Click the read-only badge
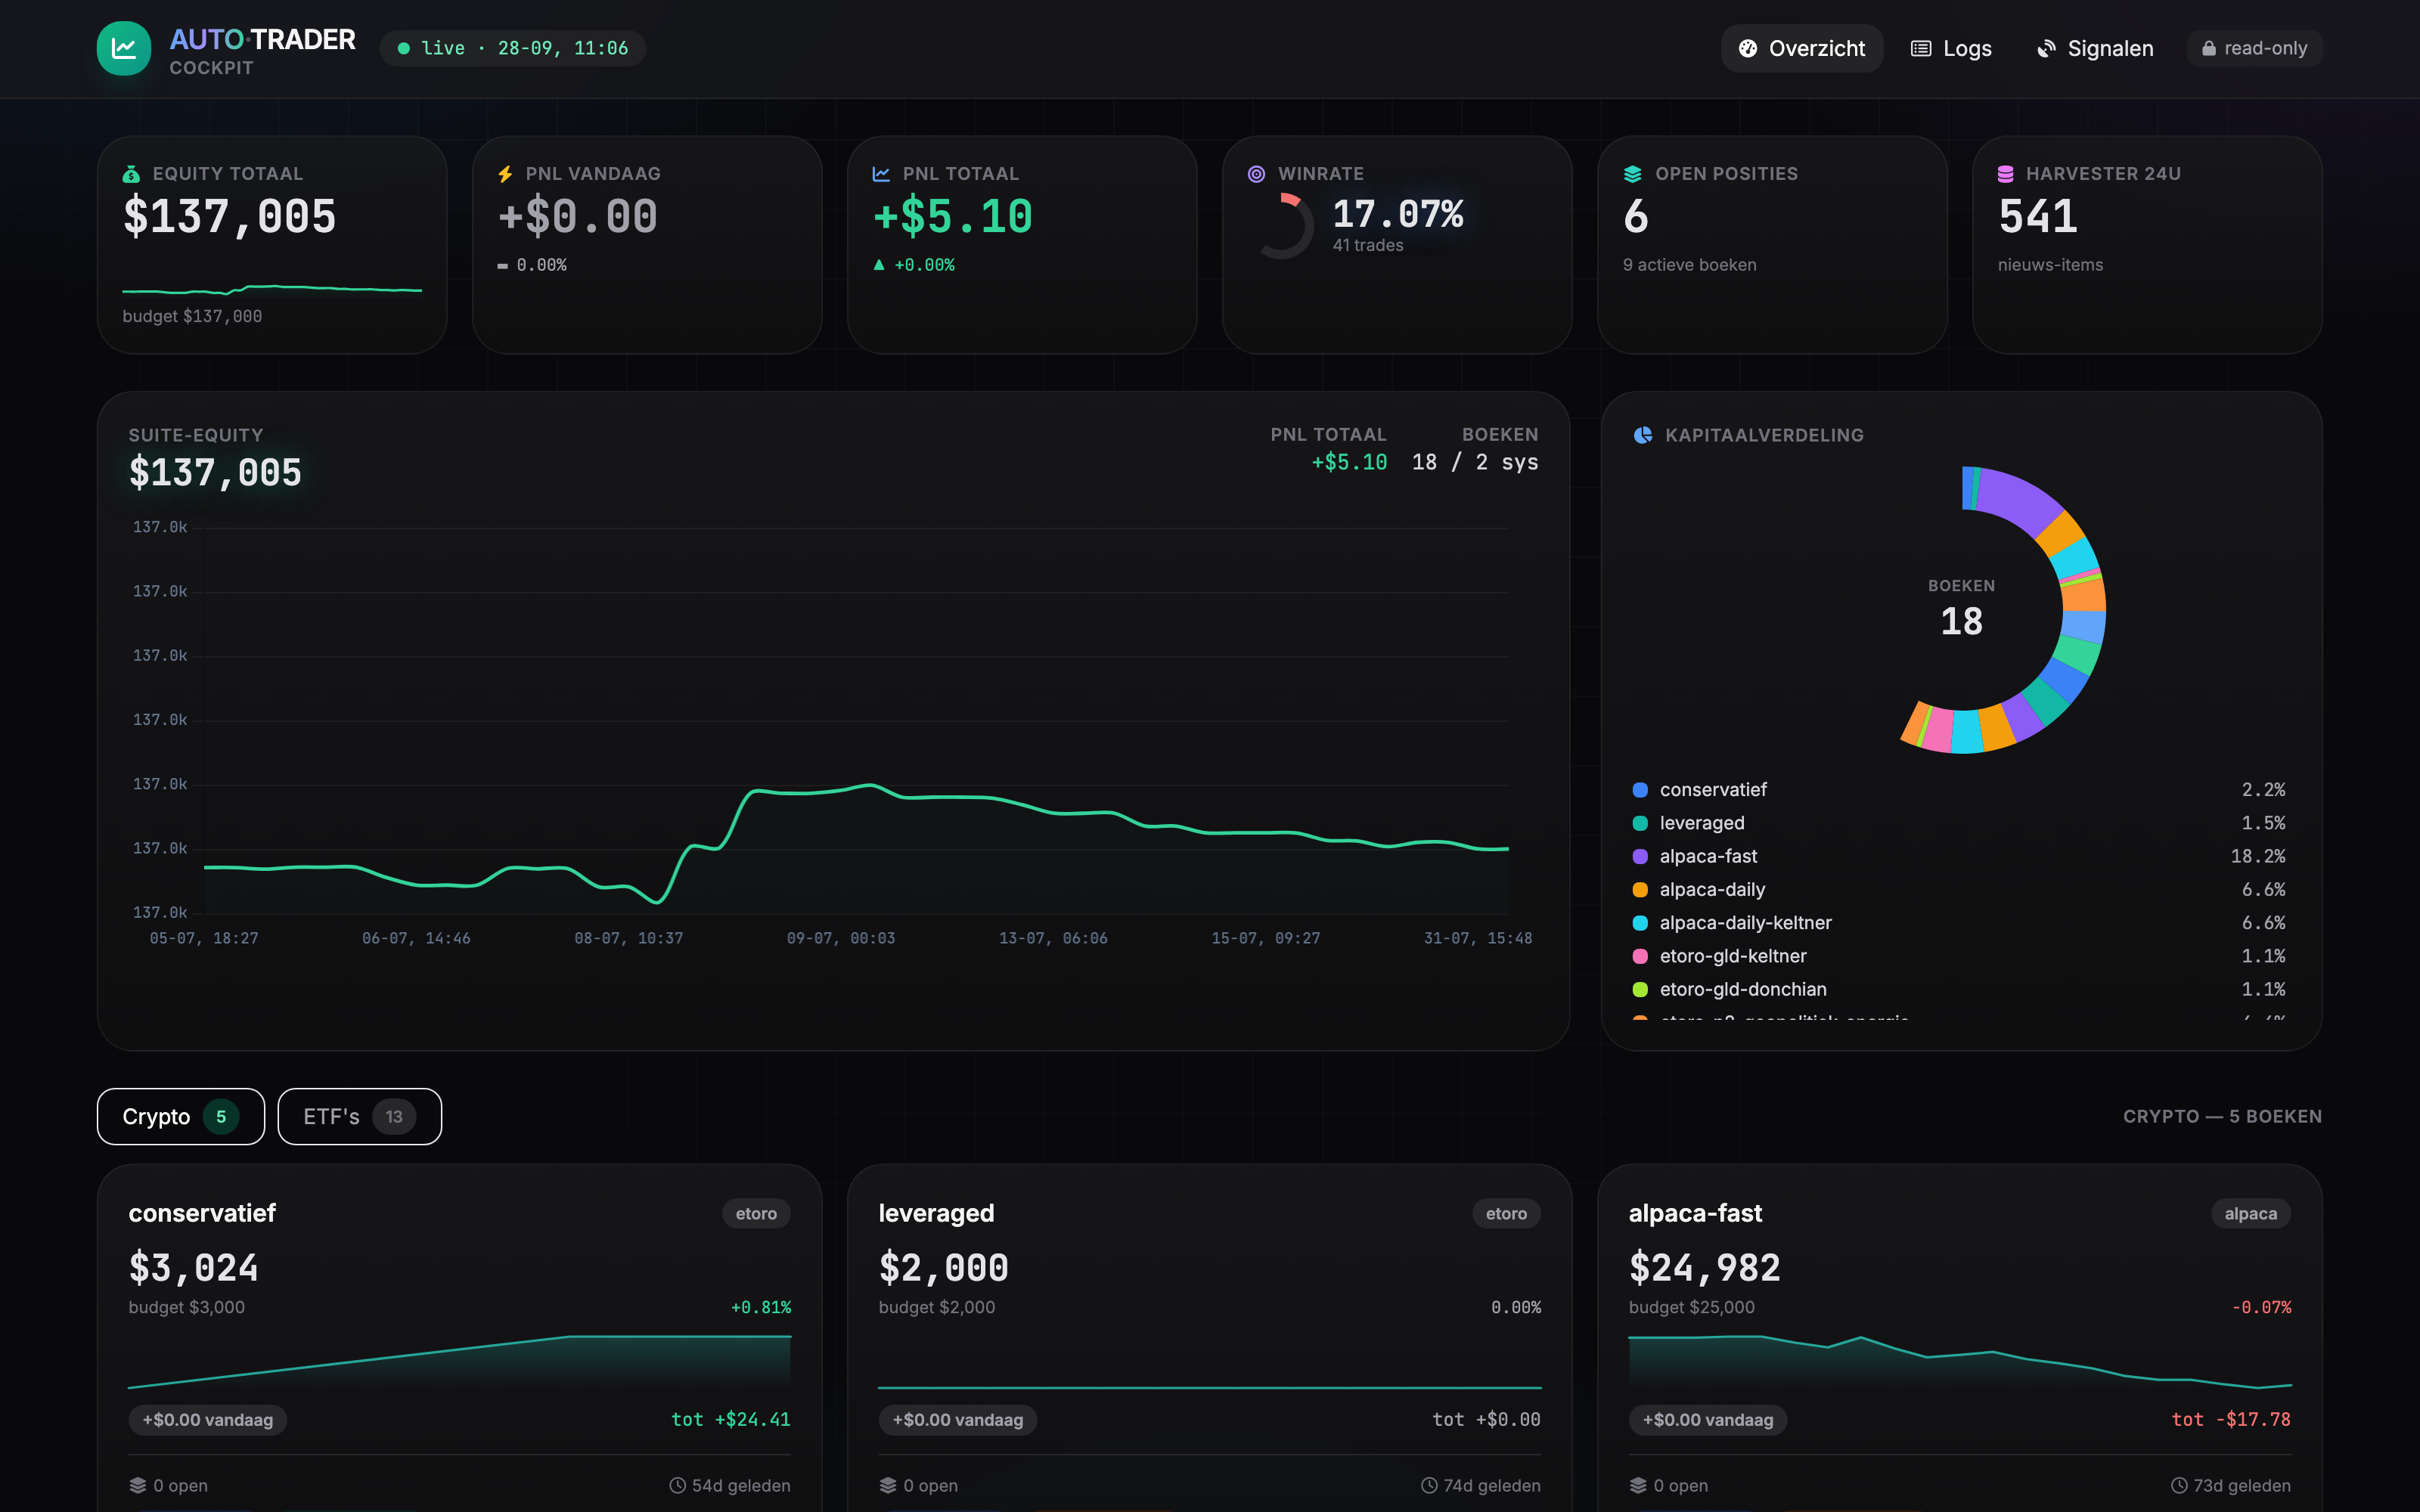 click(2255, 48)
